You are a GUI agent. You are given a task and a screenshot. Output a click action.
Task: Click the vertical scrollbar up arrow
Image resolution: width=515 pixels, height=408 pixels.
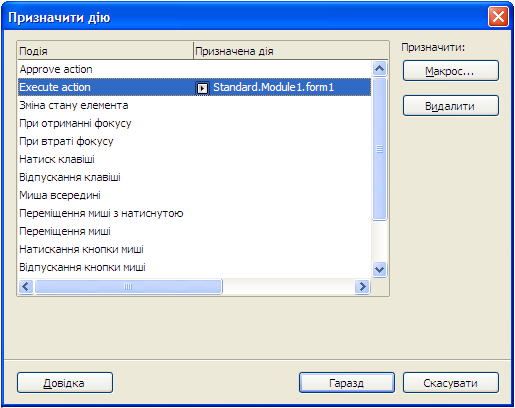click(379, 69)
